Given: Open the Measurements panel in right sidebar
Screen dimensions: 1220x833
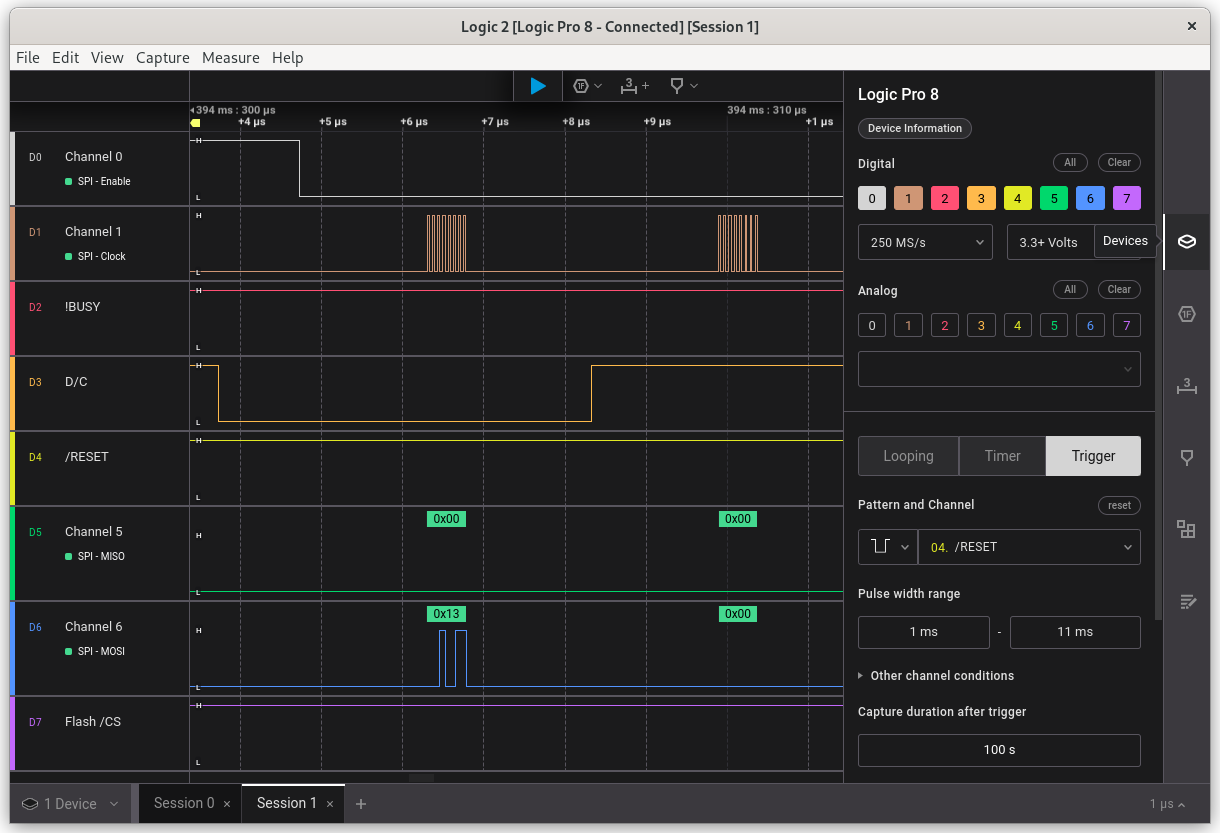Looking at the screenshot, I should point(1187,387).
